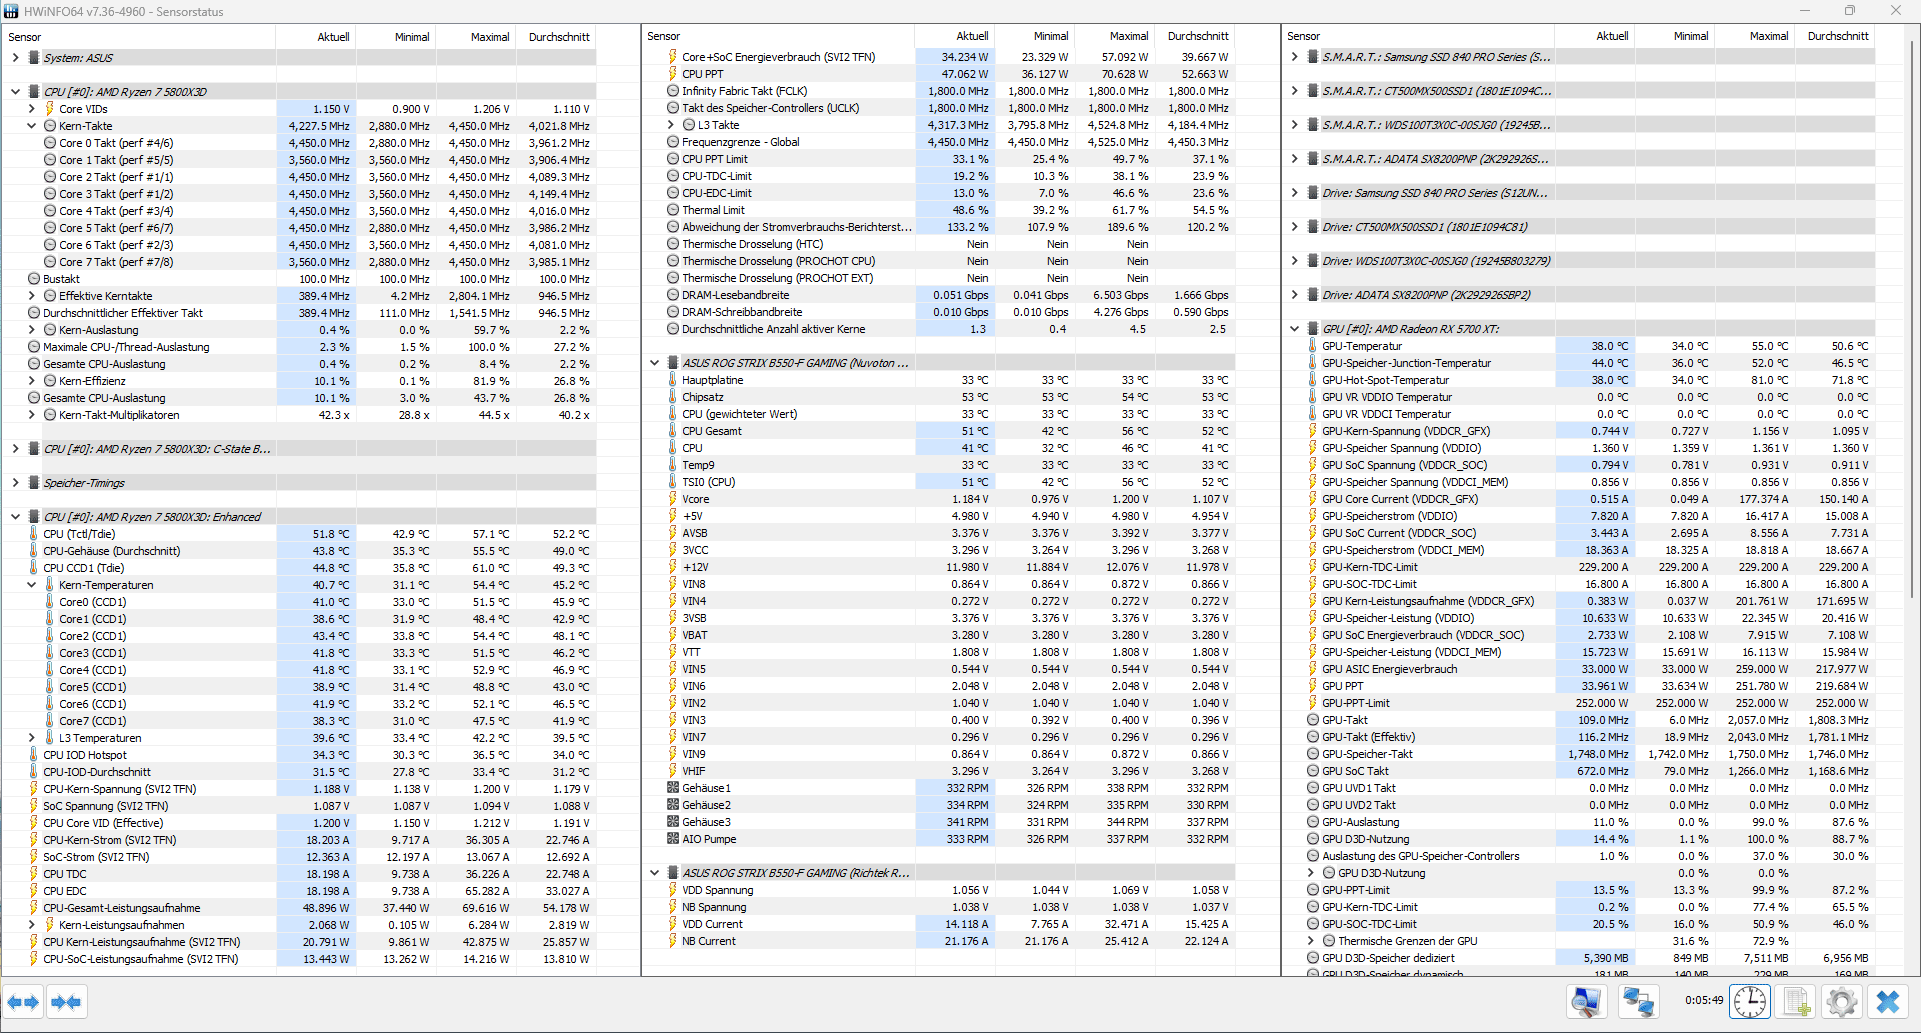This screenshot has height=1033, width=1921.
Task: Expand Thermische Grenzen der GPU
Action: tap(1311, 941)
